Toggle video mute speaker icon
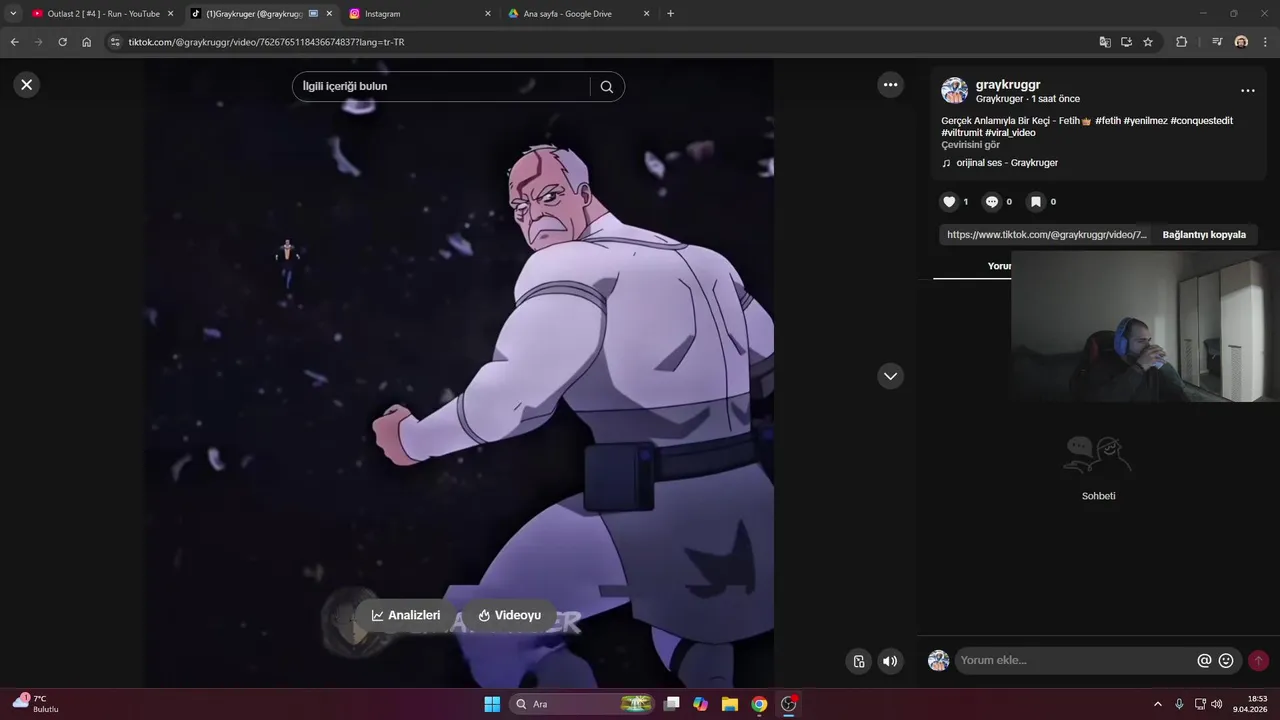 pos(889,661)
